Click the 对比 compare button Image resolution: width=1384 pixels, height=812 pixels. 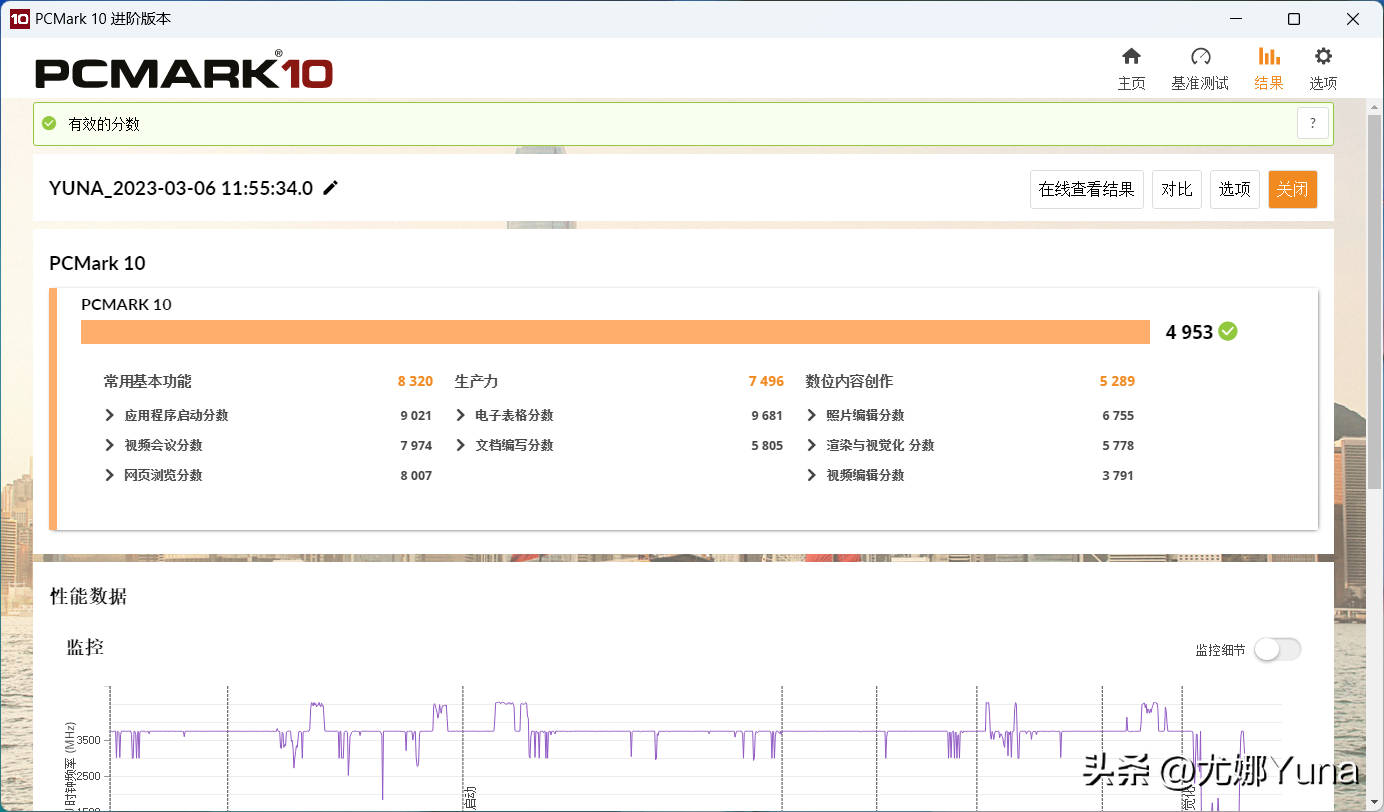pyautogui.click(x=1177, y=189)
